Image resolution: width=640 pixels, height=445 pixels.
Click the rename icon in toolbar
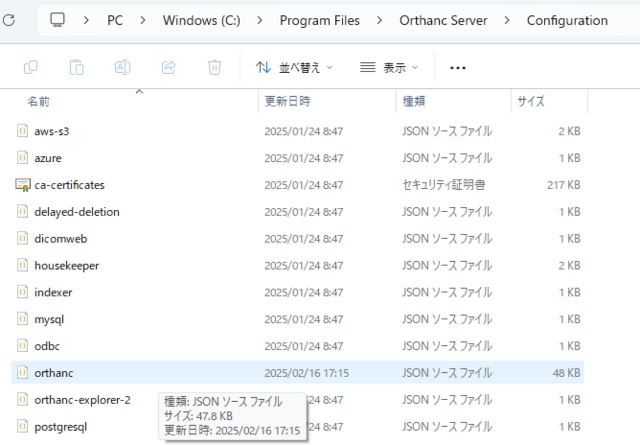click(123, 67)
